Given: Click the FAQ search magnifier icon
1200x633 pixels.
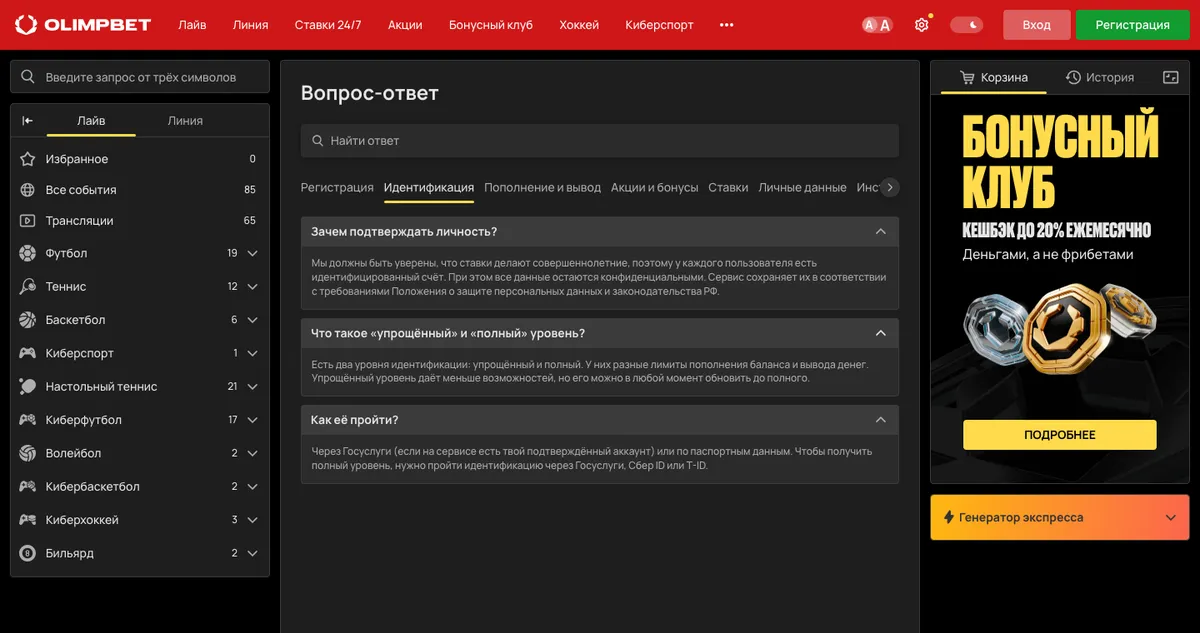Looking at the screenshot, I should tap(318, 141).
